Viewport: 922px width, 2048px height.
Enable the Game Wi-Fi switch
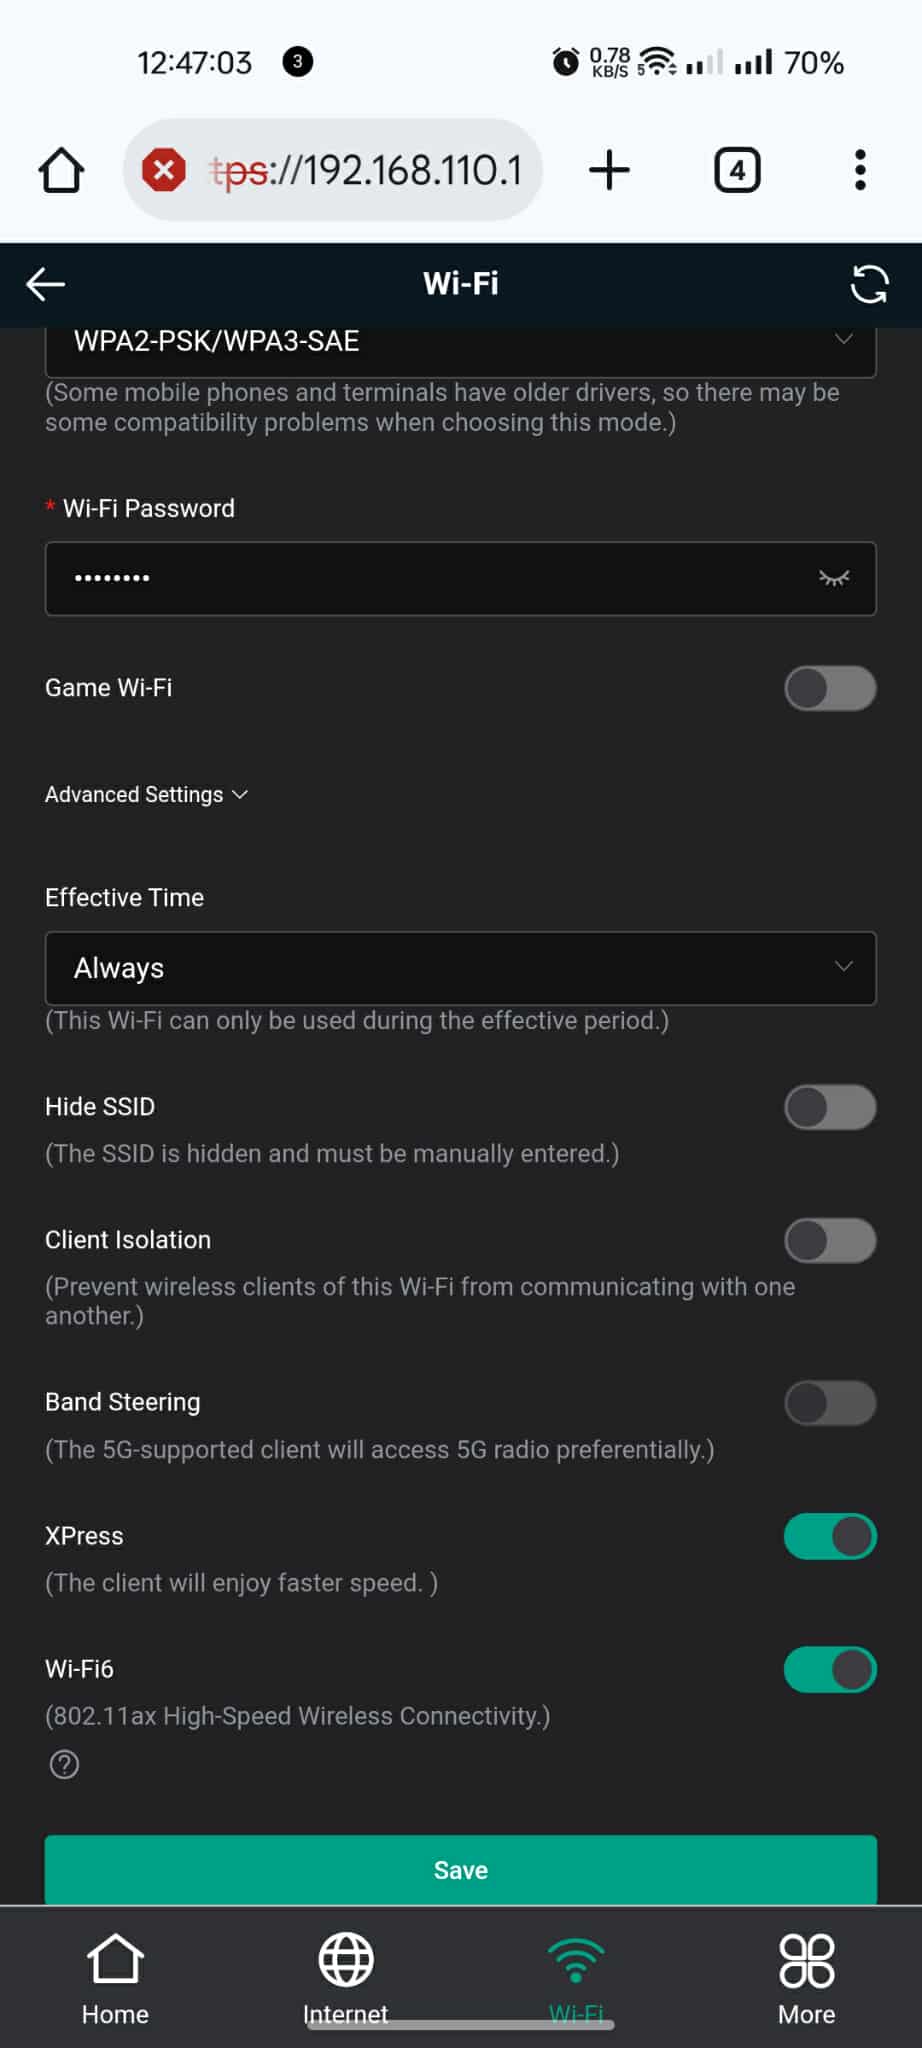pos(830,688)
